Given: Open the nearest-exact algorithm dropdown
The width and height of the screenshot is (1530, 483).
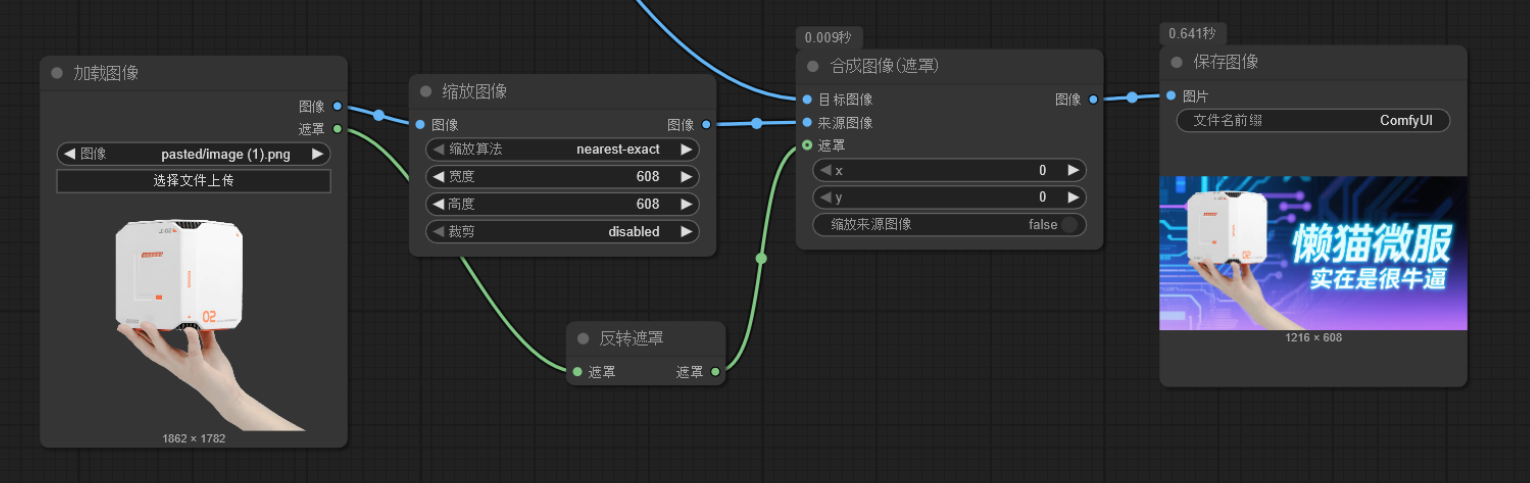Looking at the screenshot, I should (x=563, y=149).
